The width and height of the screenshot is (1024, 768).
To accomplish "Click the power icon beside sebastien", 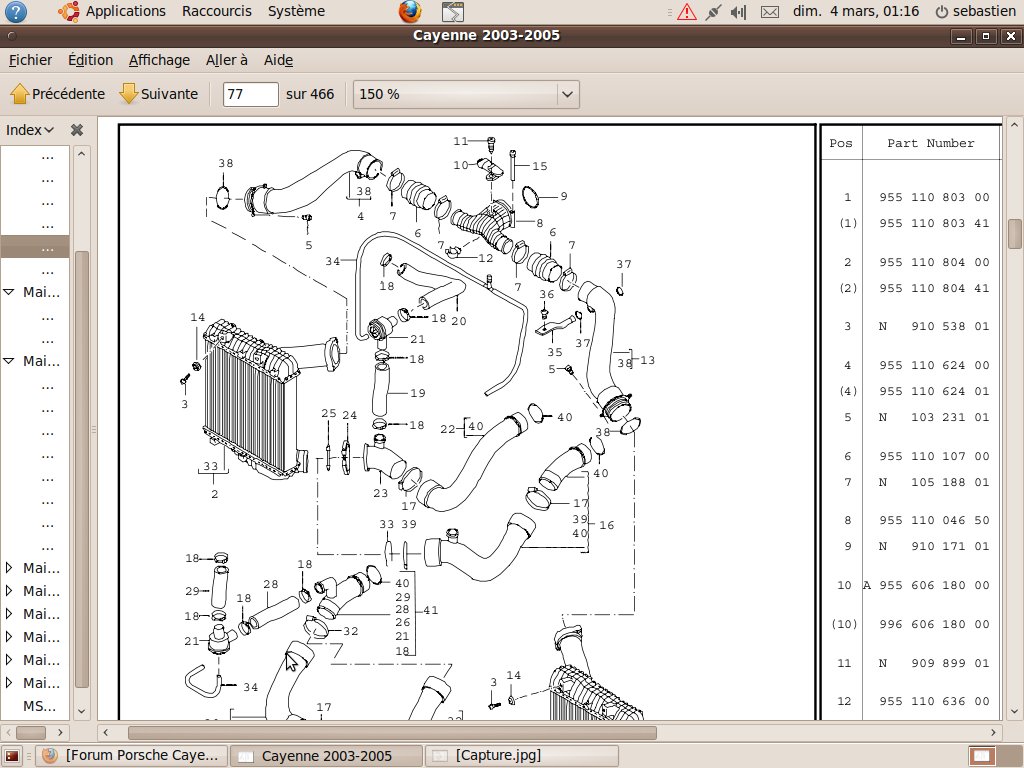I will [942, 12].
